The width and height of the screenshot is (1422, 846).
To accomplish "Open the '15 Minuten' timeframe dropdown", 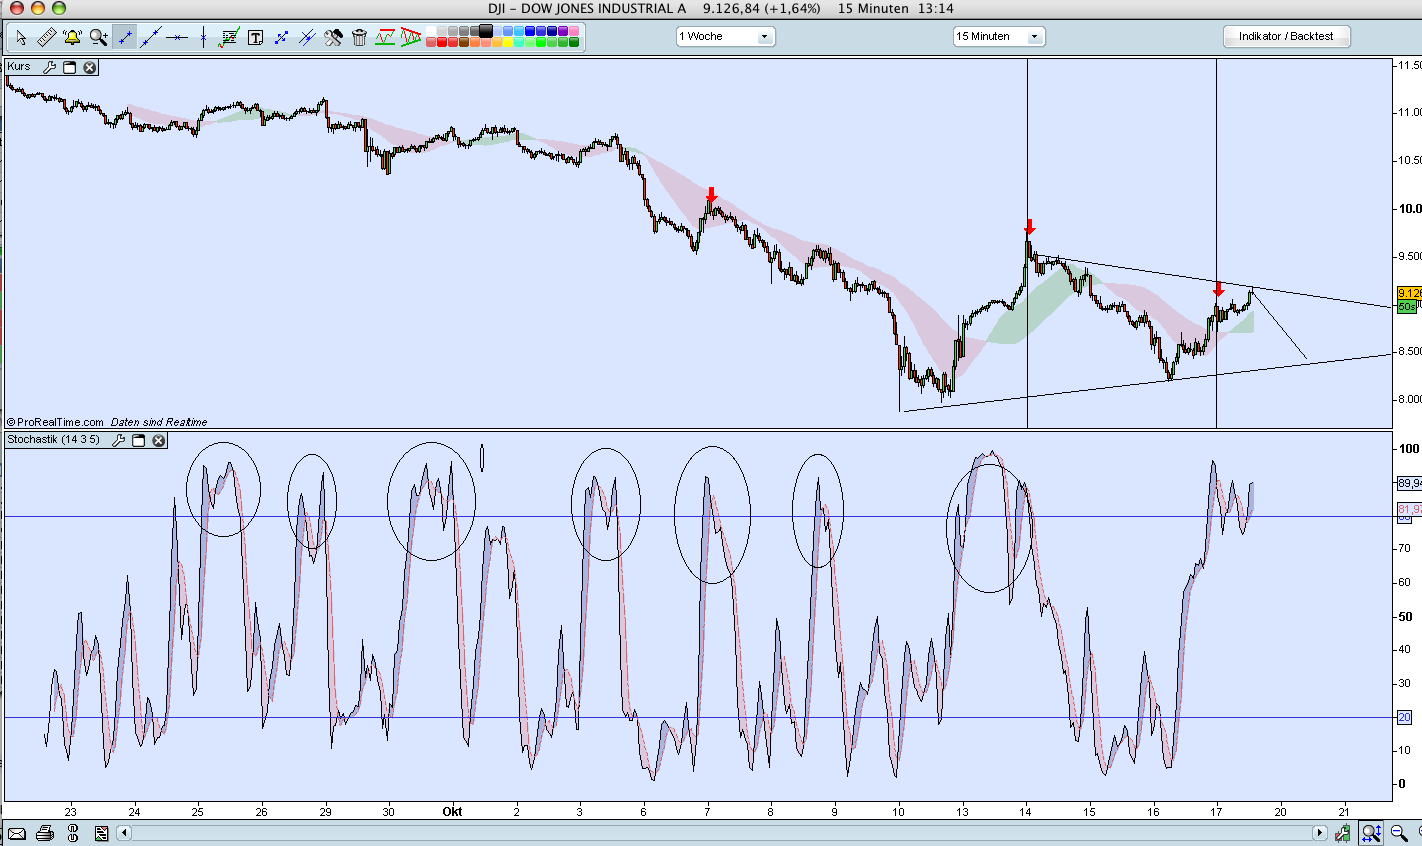I will [x=999, y=37].
